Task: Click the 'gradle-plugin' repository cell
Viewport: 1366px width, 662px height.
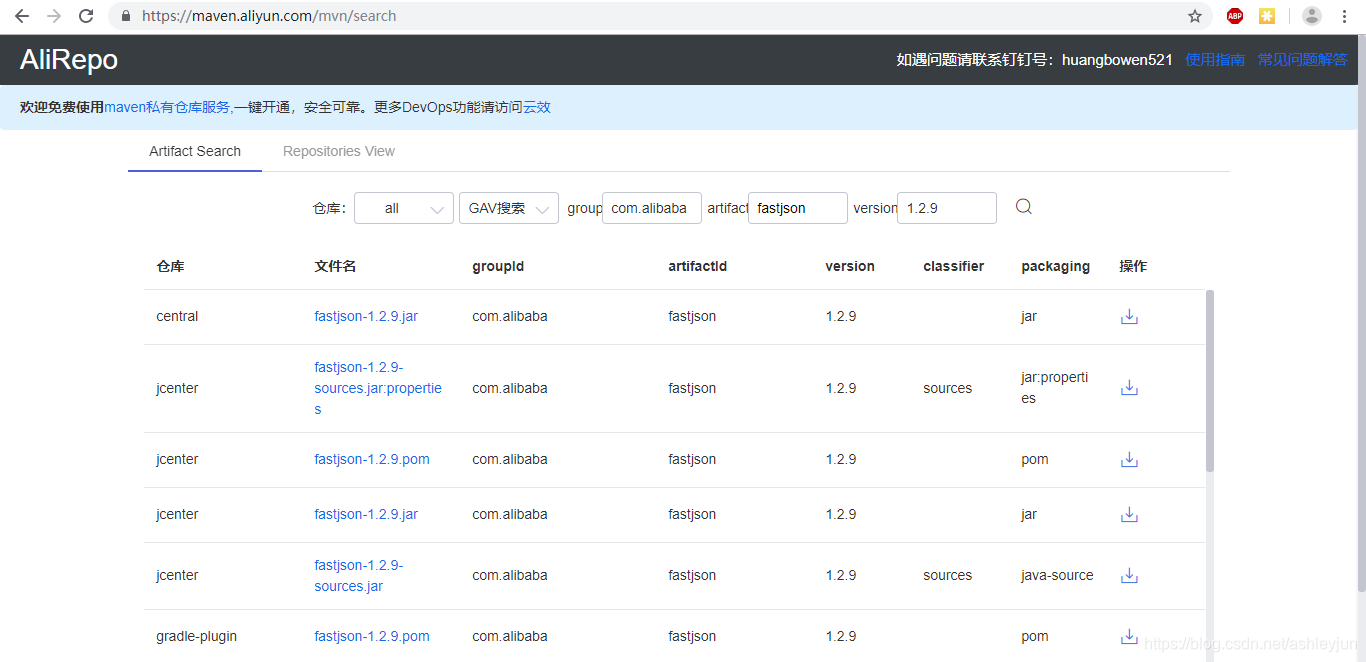Action: click(197, 637)
